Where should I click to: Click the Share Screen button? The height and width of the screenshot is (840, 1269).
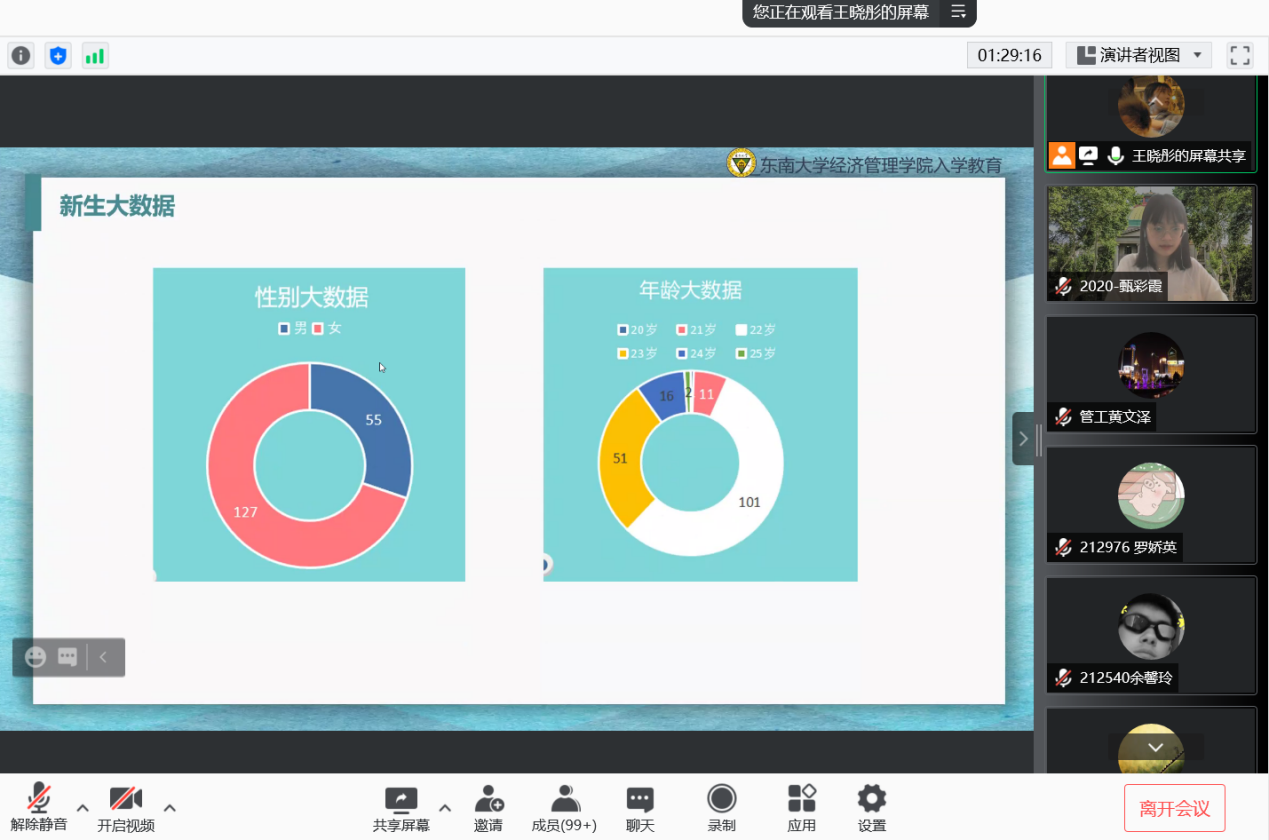(x=401, y=807)
